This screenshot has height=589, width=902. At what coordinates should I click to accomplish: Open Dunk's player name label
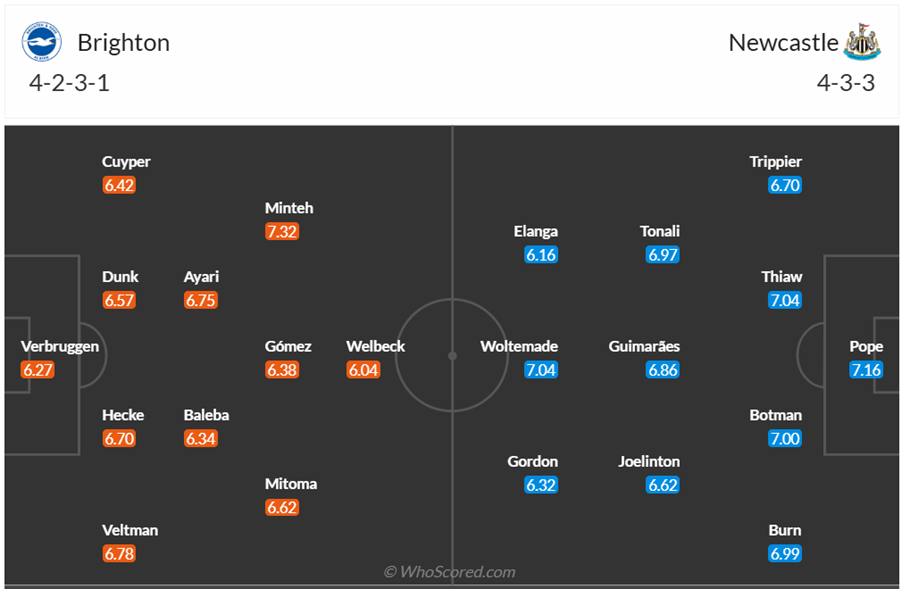coord(120,277)
